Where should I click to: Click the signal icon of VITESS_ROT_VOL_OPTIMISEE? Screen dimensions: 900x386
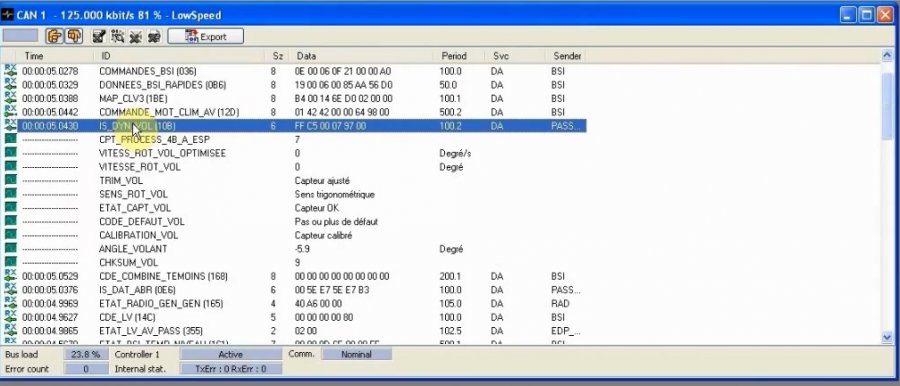coord(10,153)
